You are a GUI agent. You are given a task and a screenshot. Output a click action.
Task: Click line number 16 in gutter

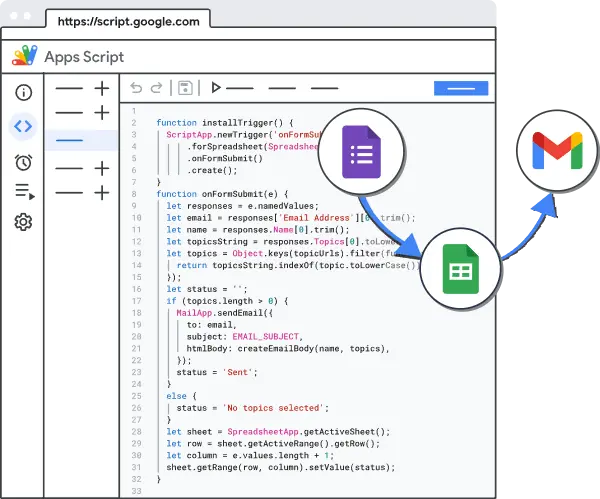(x=137, y=289)
